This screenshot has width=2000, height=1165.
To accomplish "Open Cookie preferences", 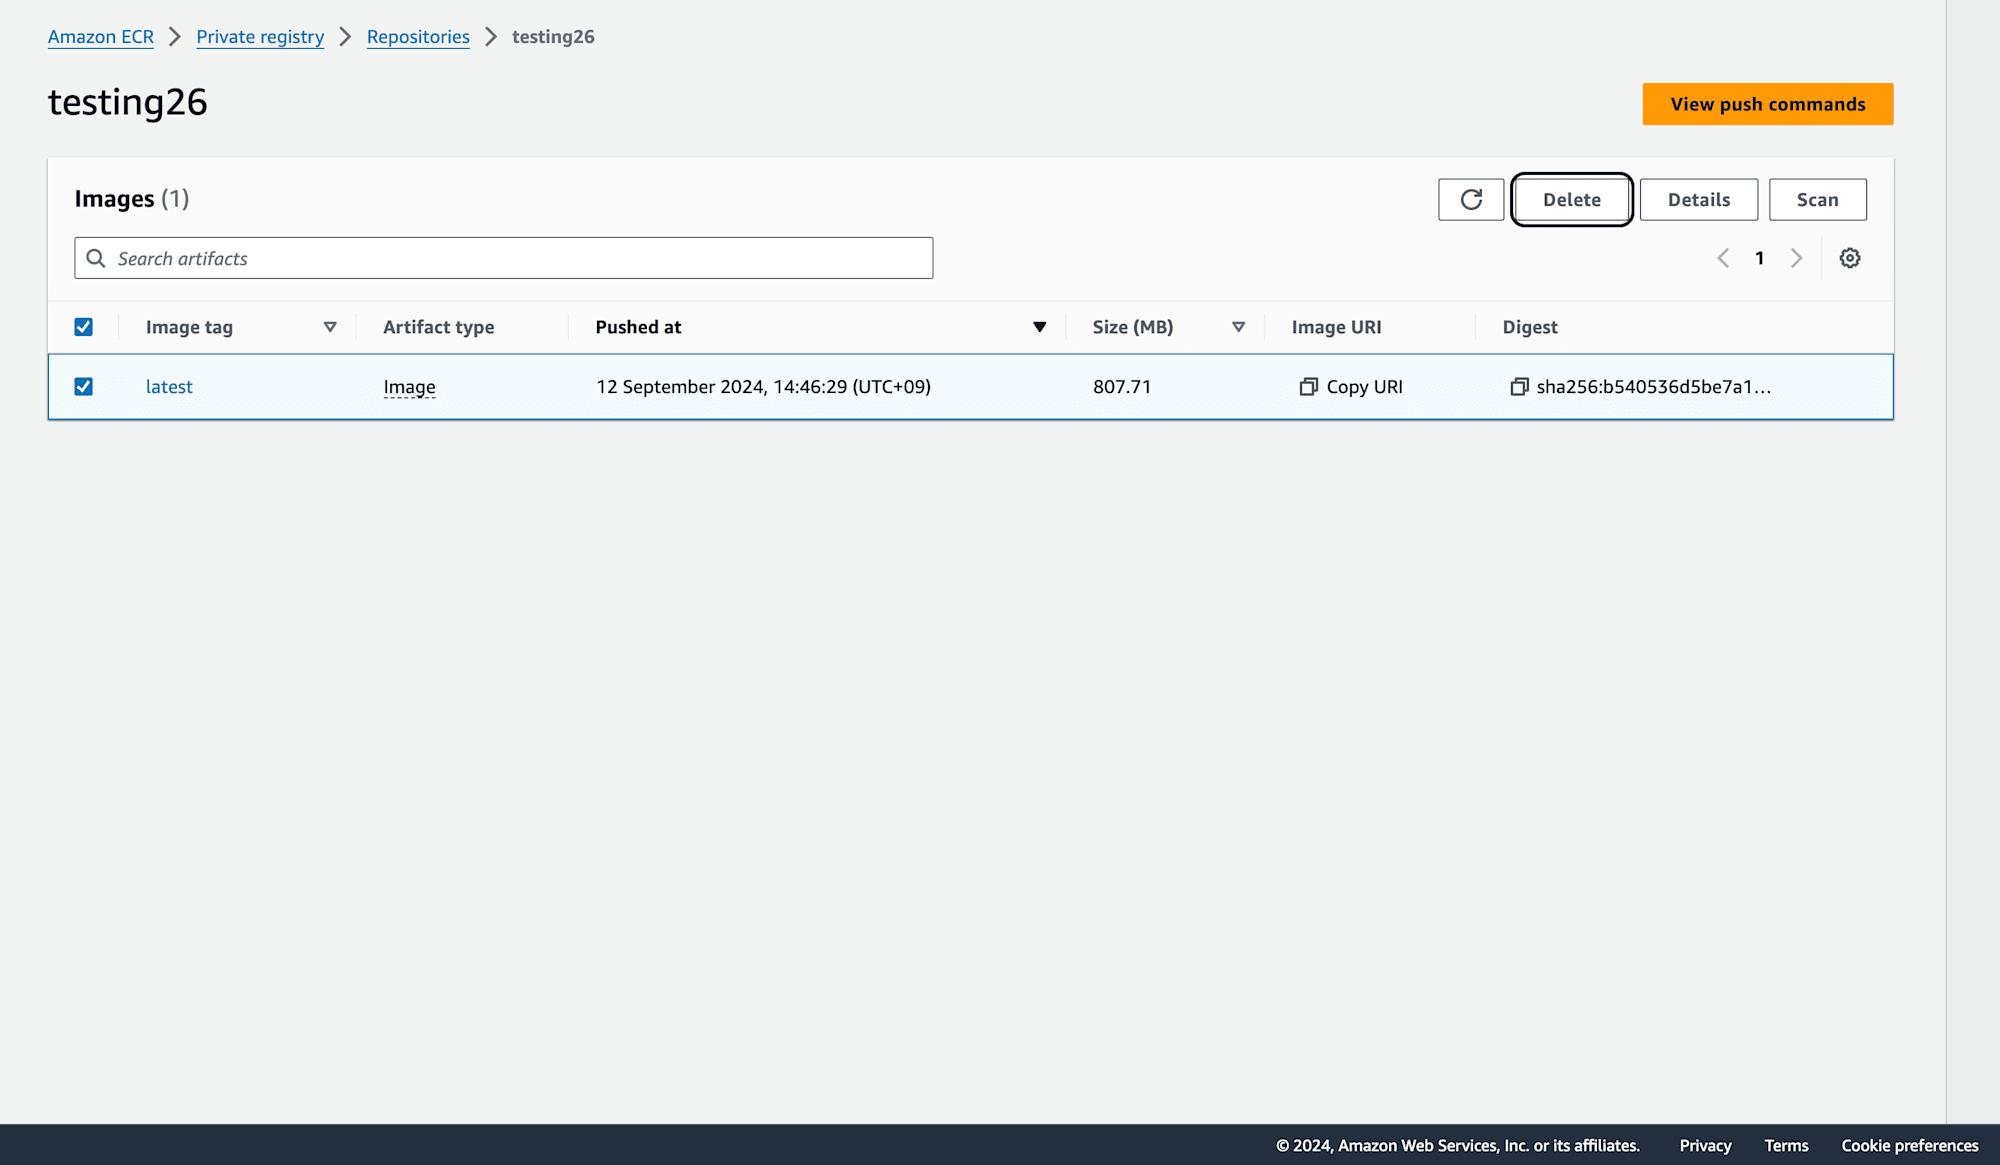I will tap(1910, 1146).
